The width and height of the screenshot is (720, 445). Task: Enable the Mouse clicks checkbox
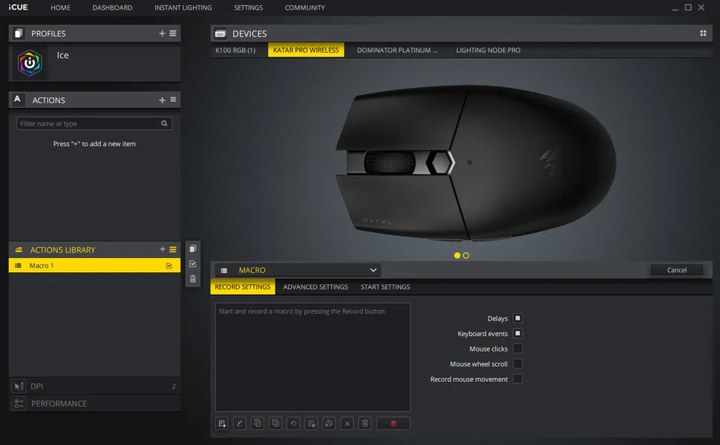point(518,349)
